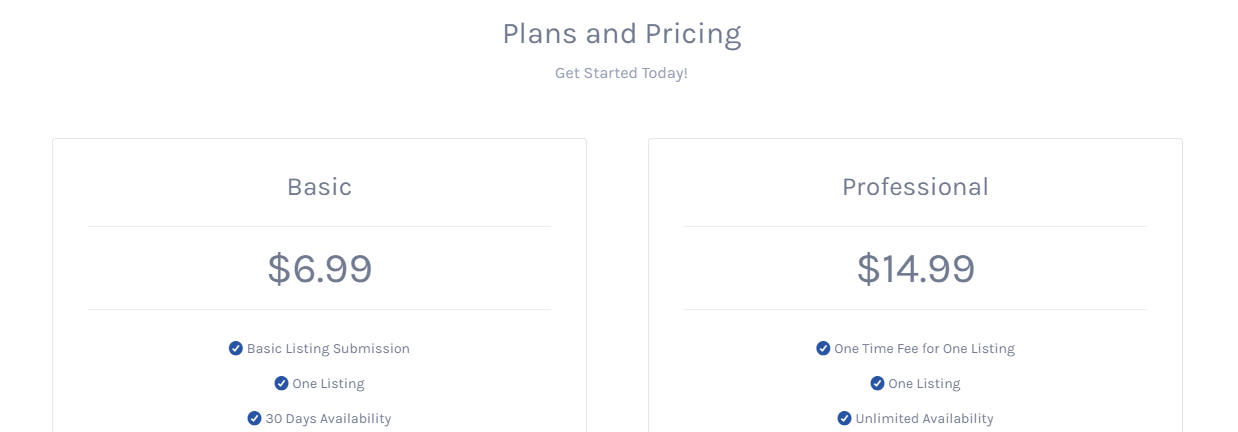Click One Listing text in Professional card
The height and width of the screenshot is (432, 1238).
coord(924,384)
